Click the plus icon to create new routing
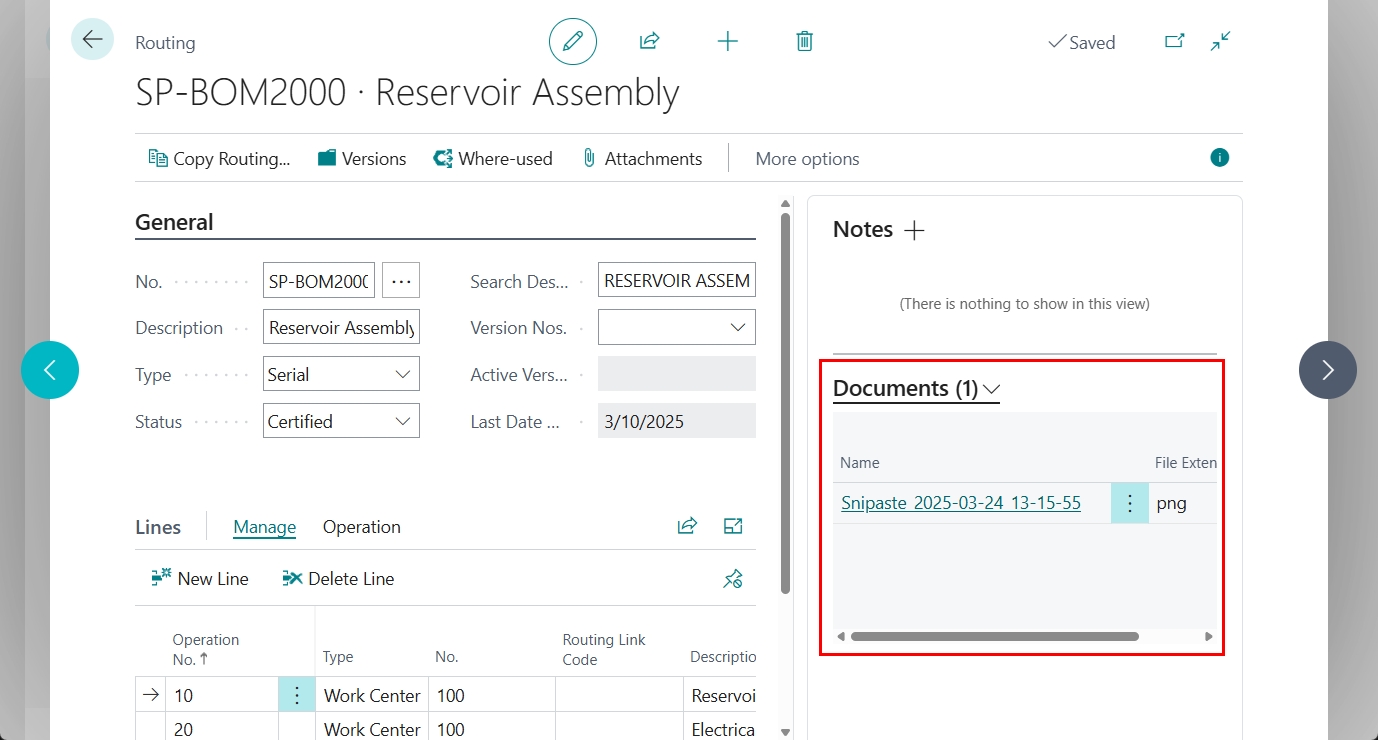Viewport: 1378px width, 740px height. (x=727, y=41)
